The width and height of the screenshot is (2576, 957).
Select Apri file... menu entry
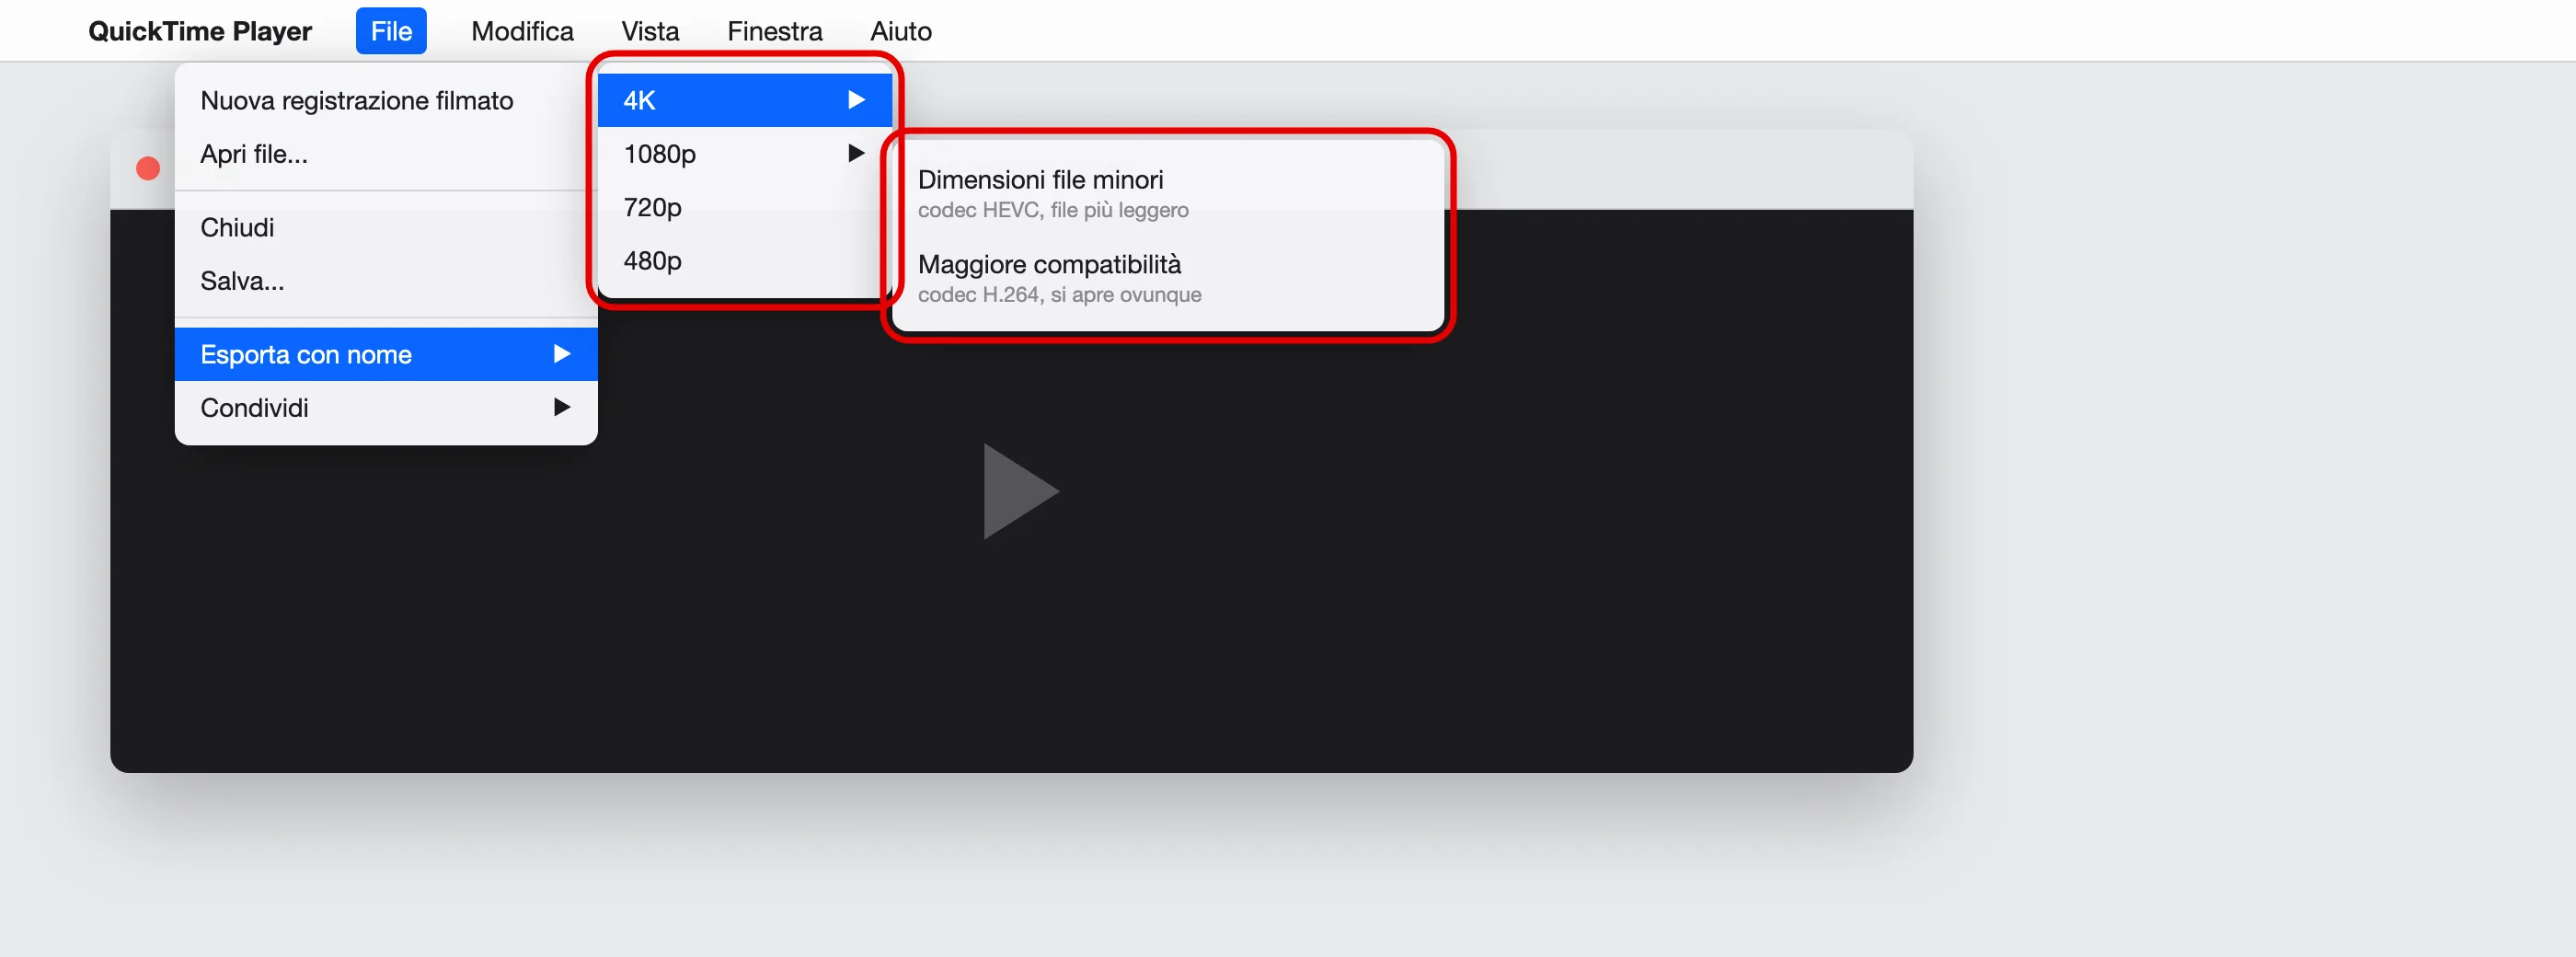pyautogui.click(x=386, y=154)
